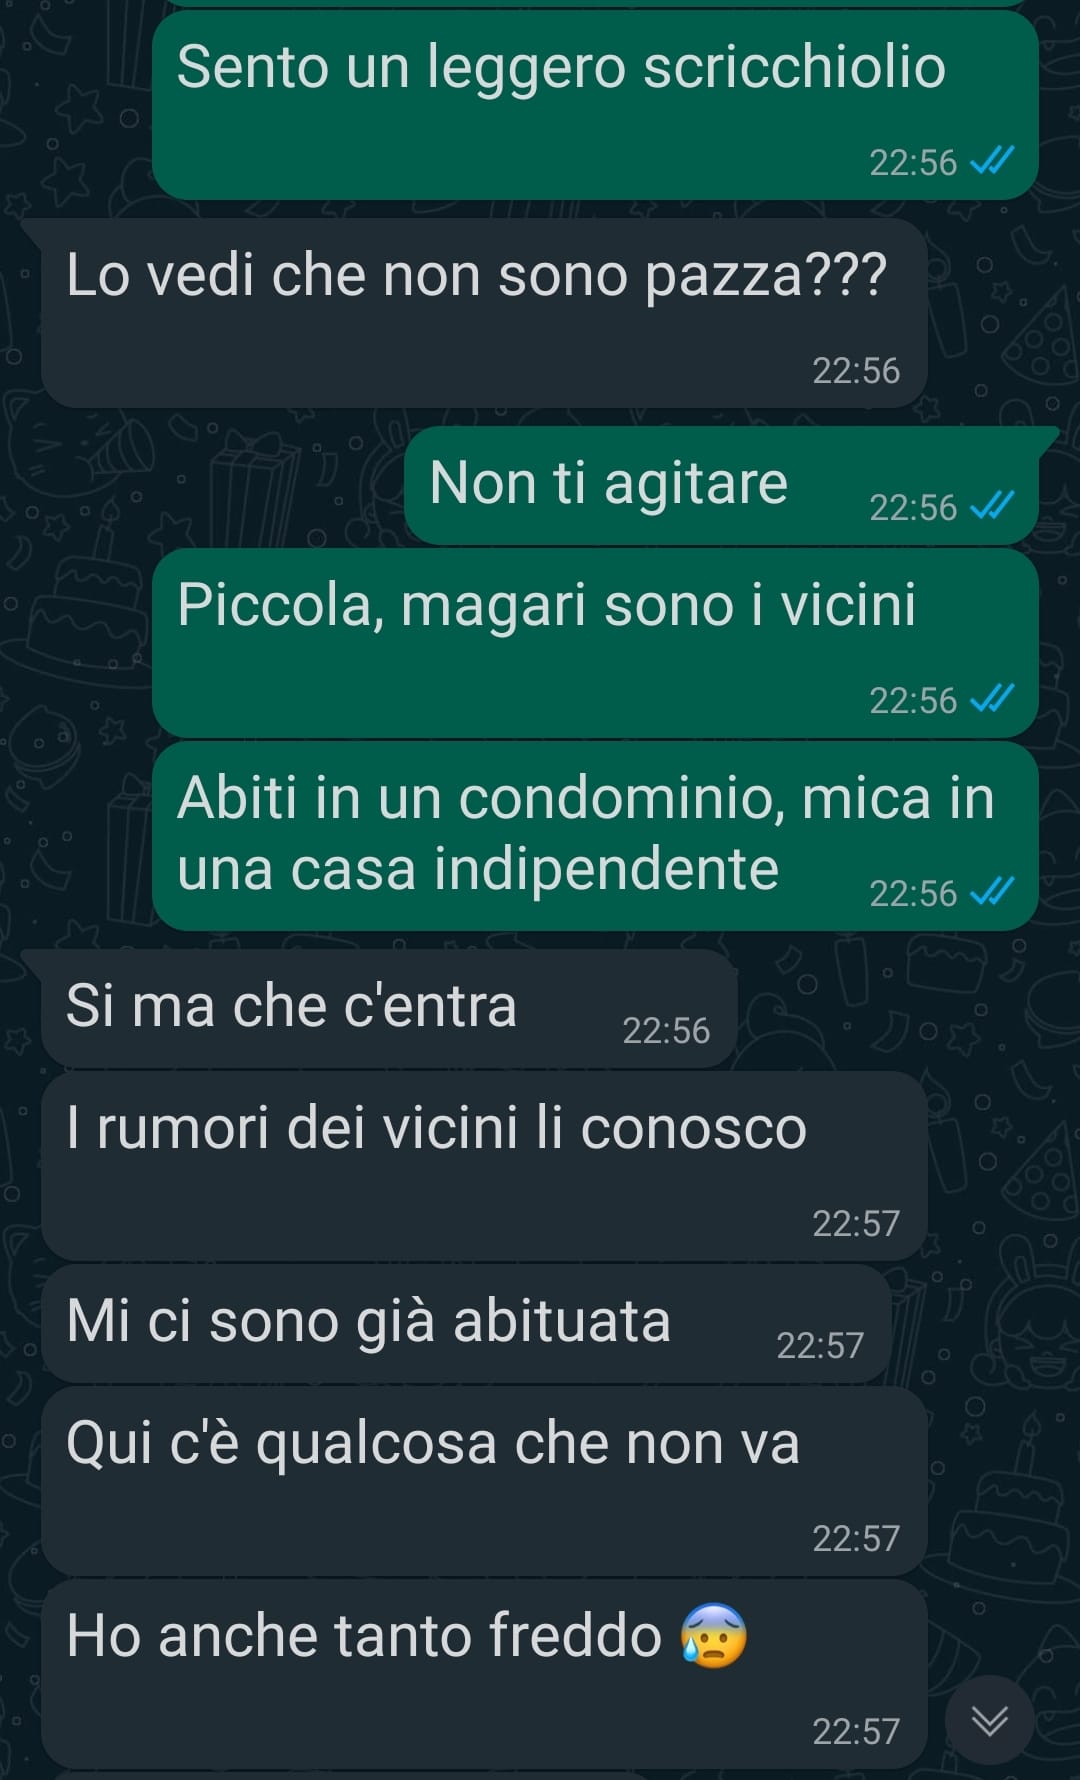The image size is (1080, 1780).
Task: Tap the anxious sweat emoji
Action: 713,1635
